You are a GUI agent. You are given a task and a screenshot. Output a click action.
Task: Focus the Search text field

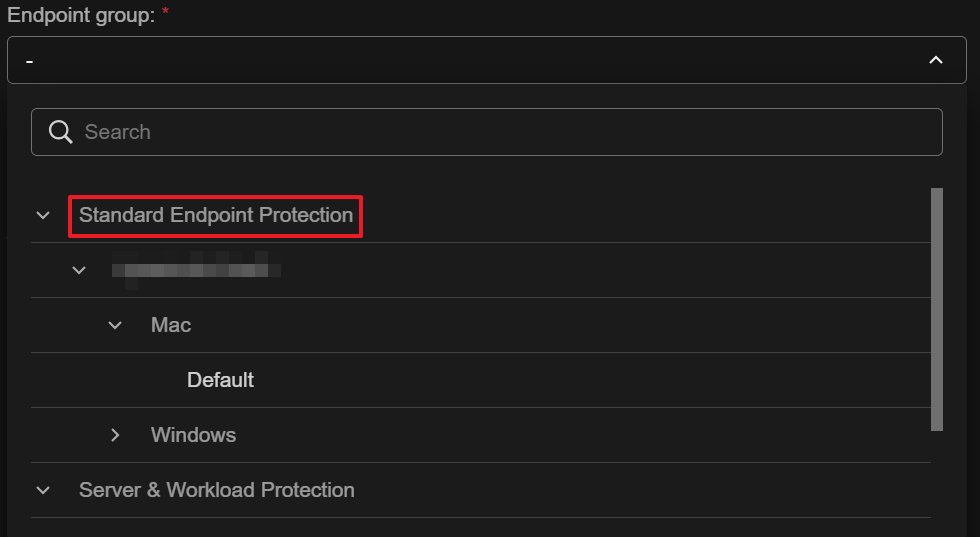[x=500, y=132]
